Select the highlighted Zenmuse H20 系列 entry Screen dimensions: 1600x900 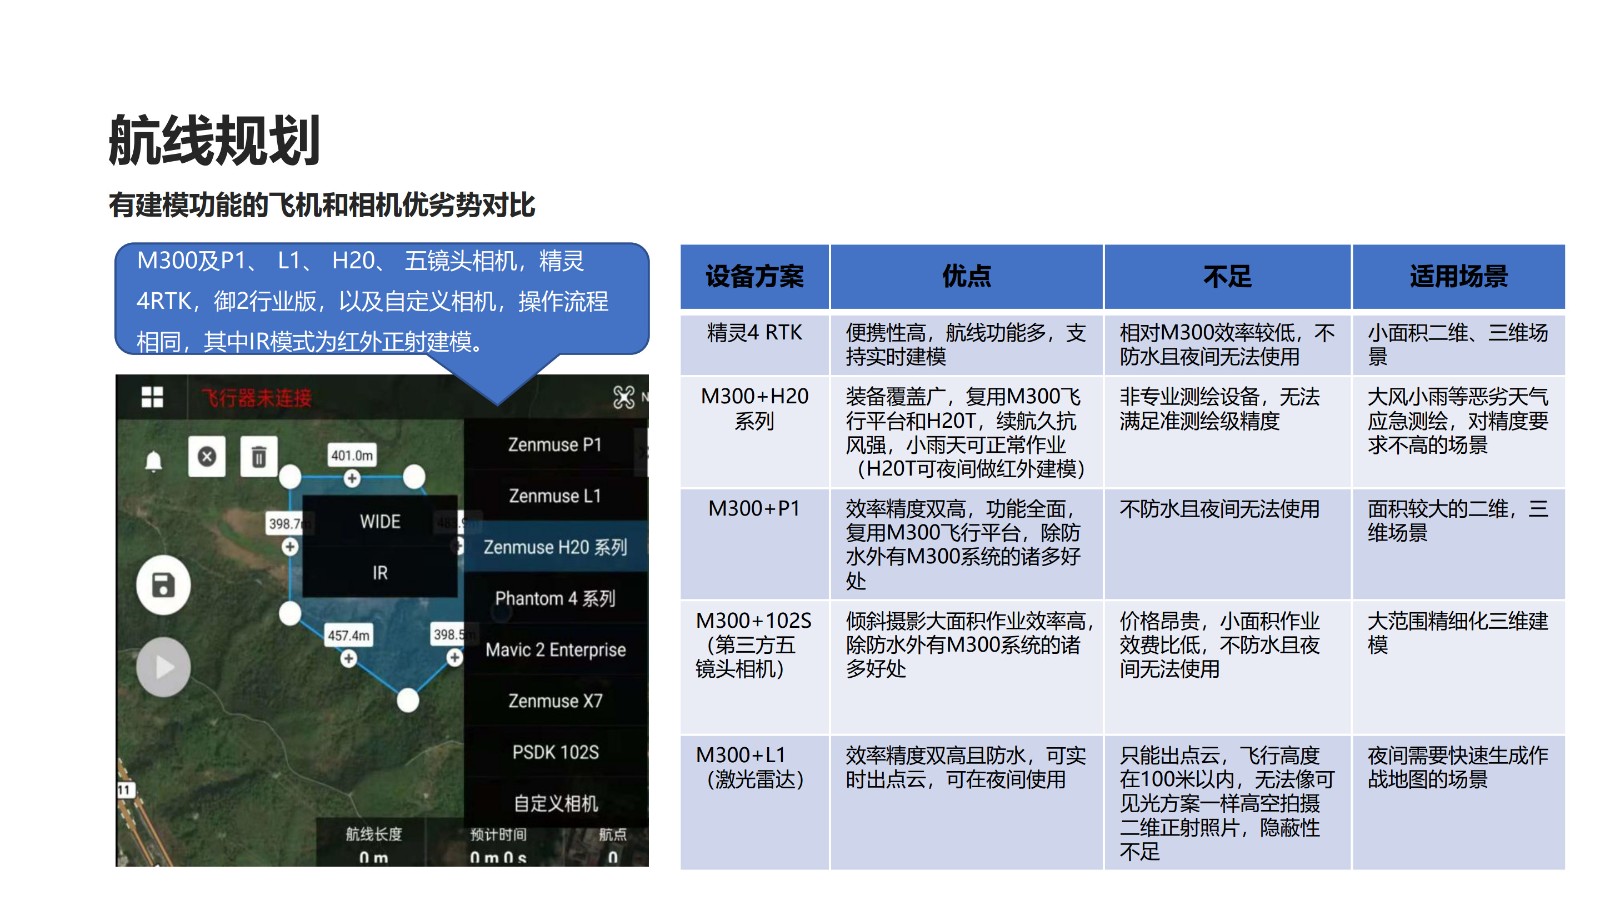[x=555, y=547]
